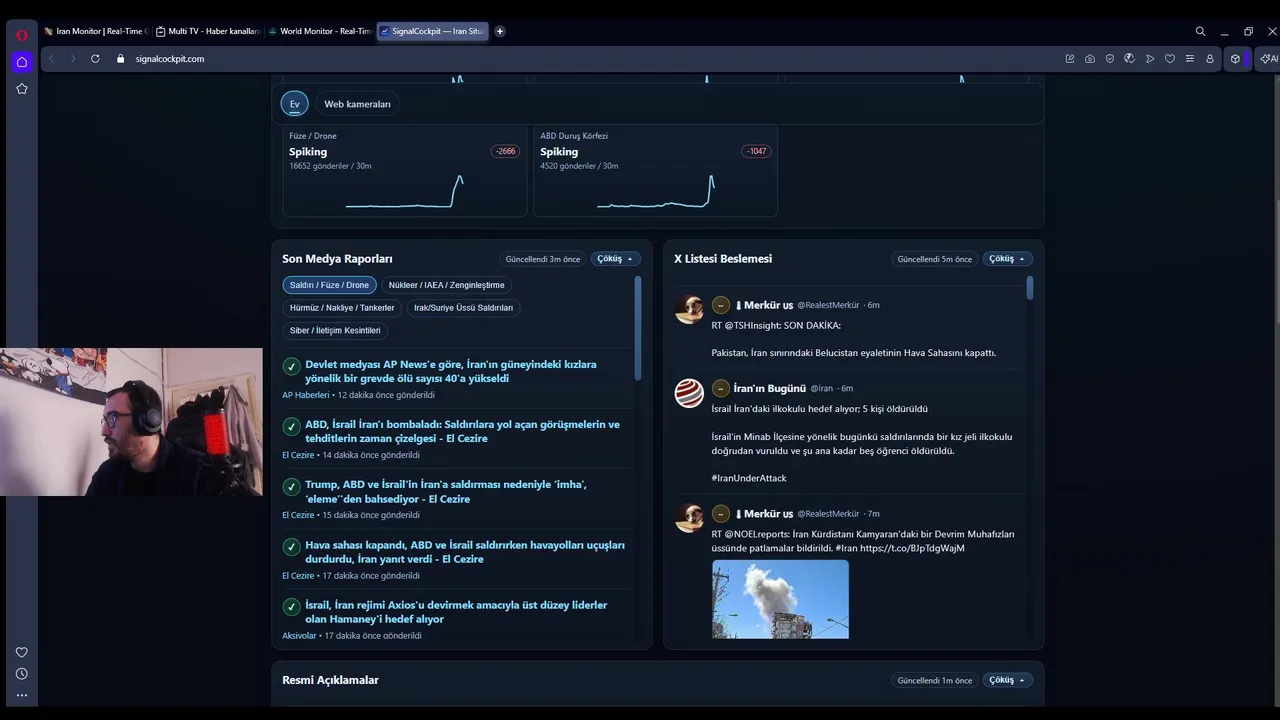Toggle the Irak/Suriye Üssü Saldırıları filter
This screenshot has height=720, width=1280.
click(463, 308)
